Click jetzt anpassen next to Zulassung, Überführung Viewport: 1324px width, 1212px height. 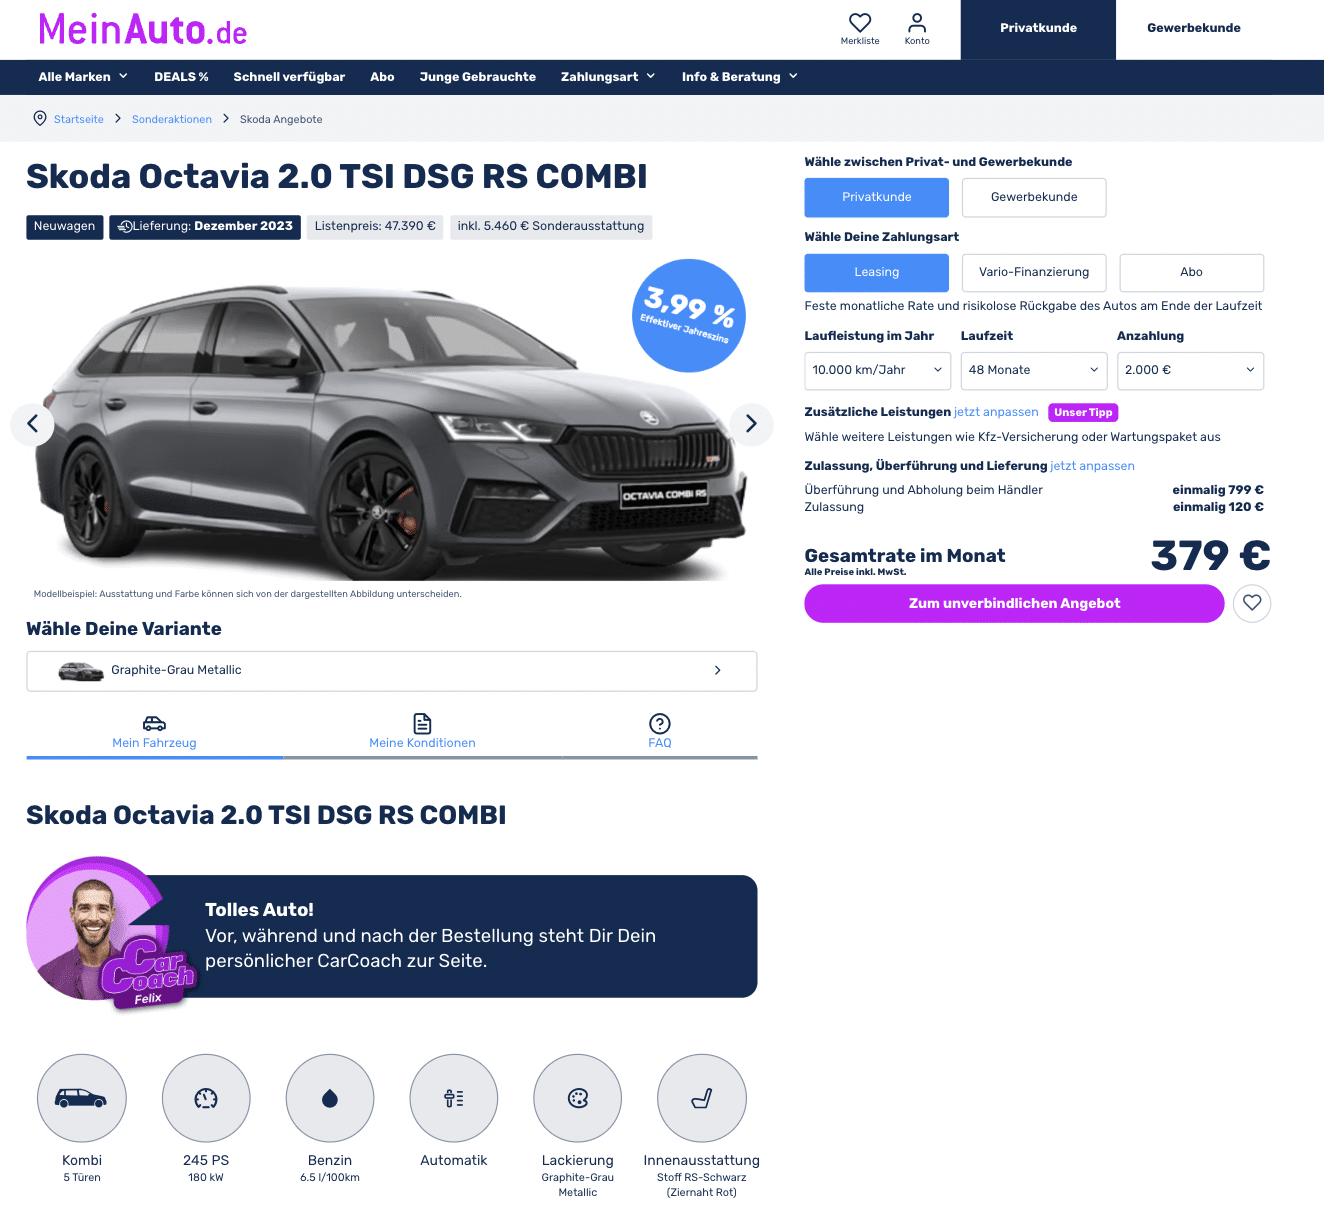[1092, 466]
